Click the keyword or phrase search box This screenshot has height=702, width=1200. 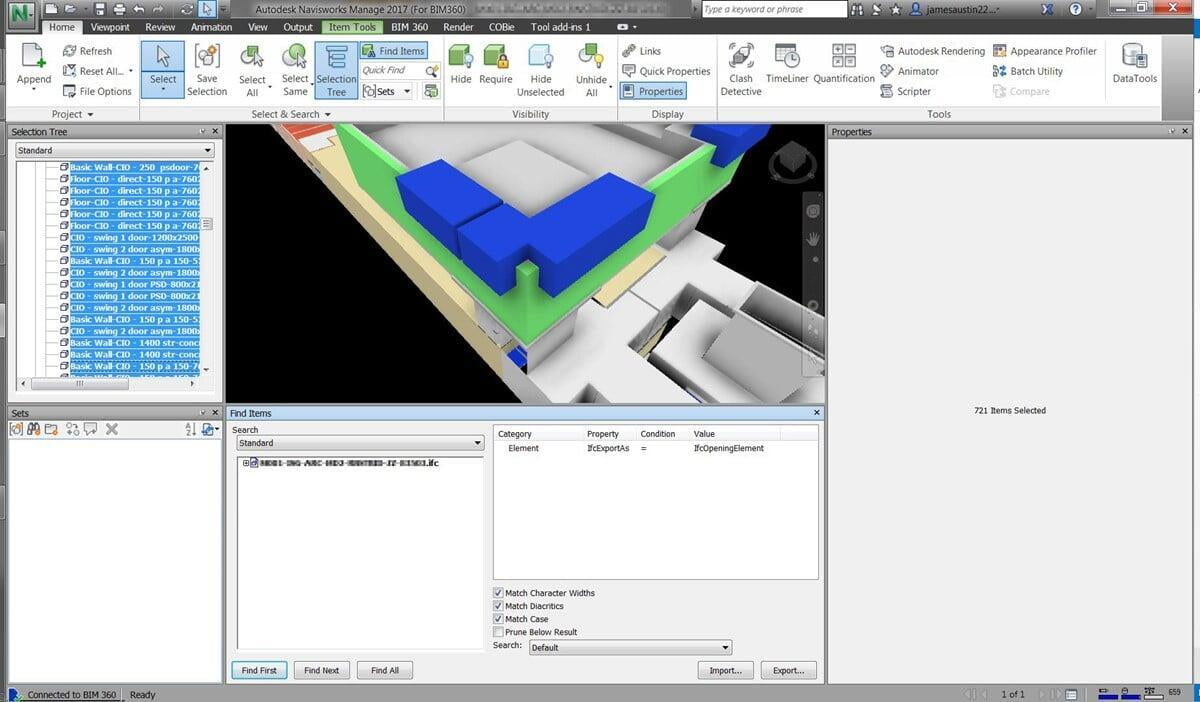coord(773,9)
